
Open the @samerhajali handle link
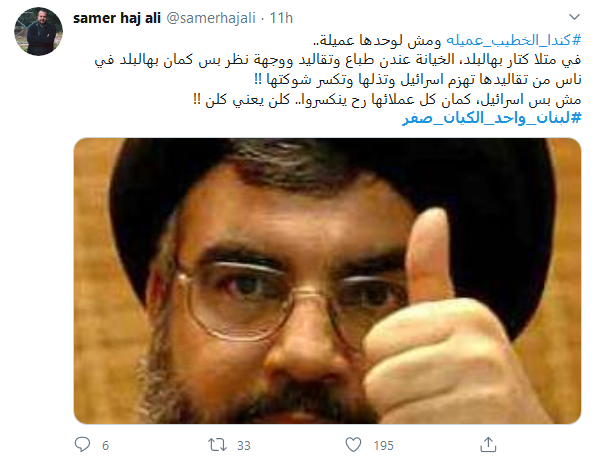coord(211,18)
